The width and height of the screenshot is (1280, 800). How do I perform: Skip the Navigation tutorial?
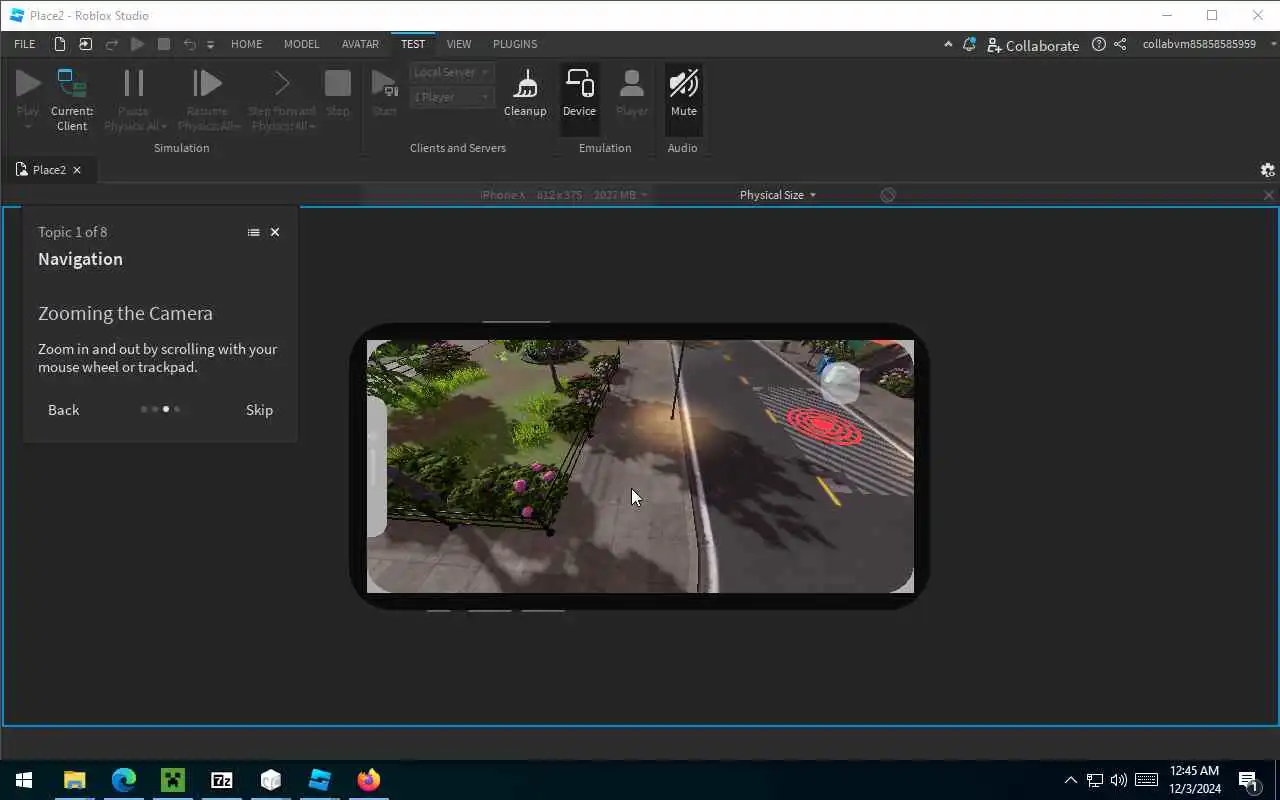tap(259, 410)
